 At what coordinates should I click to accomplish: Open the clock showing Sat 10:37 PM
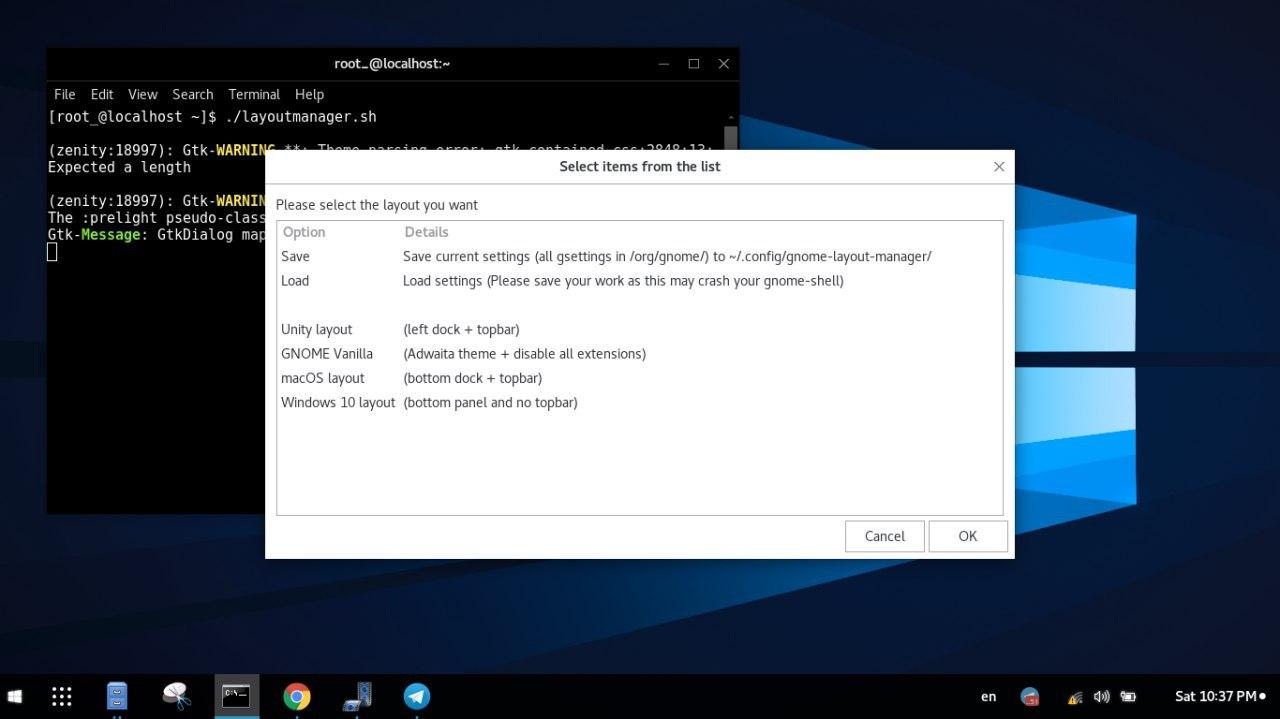1215,696
